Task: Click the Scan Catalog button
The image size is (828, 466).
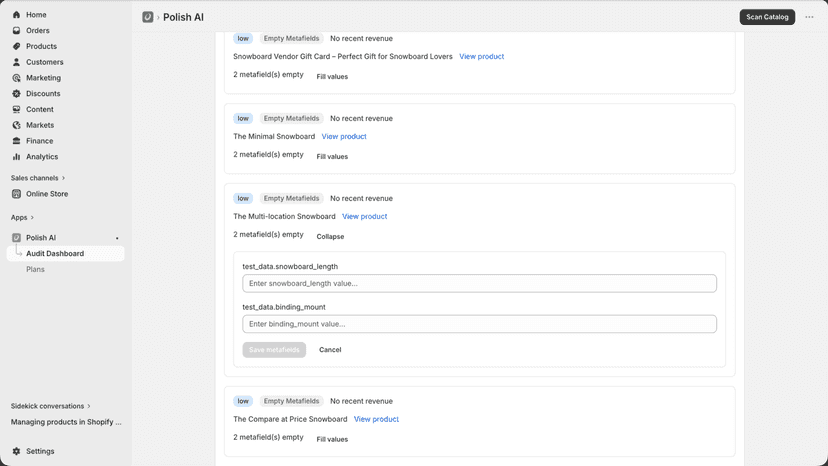Action: (x=767, y=17)
